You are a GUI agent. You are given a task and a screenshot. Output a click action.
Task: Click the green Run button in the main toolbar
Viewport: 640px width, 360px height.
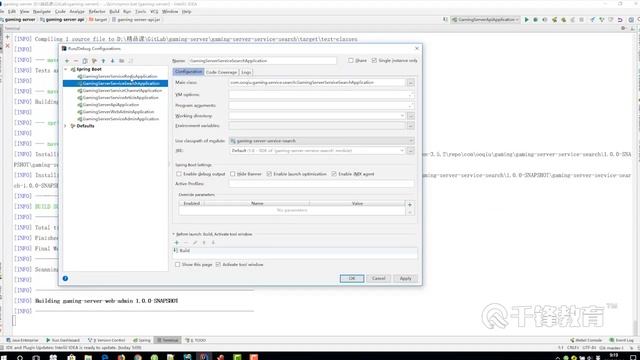tap(527, 20)
